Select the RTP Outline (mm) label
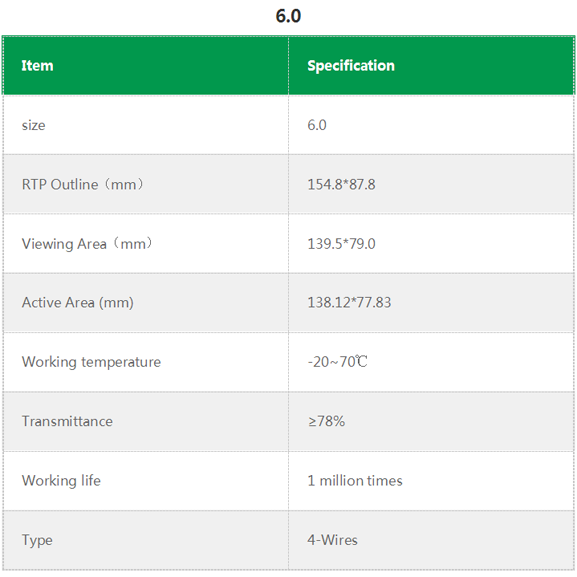The height and width of the screenshot is (577, 577). point(83,184)
